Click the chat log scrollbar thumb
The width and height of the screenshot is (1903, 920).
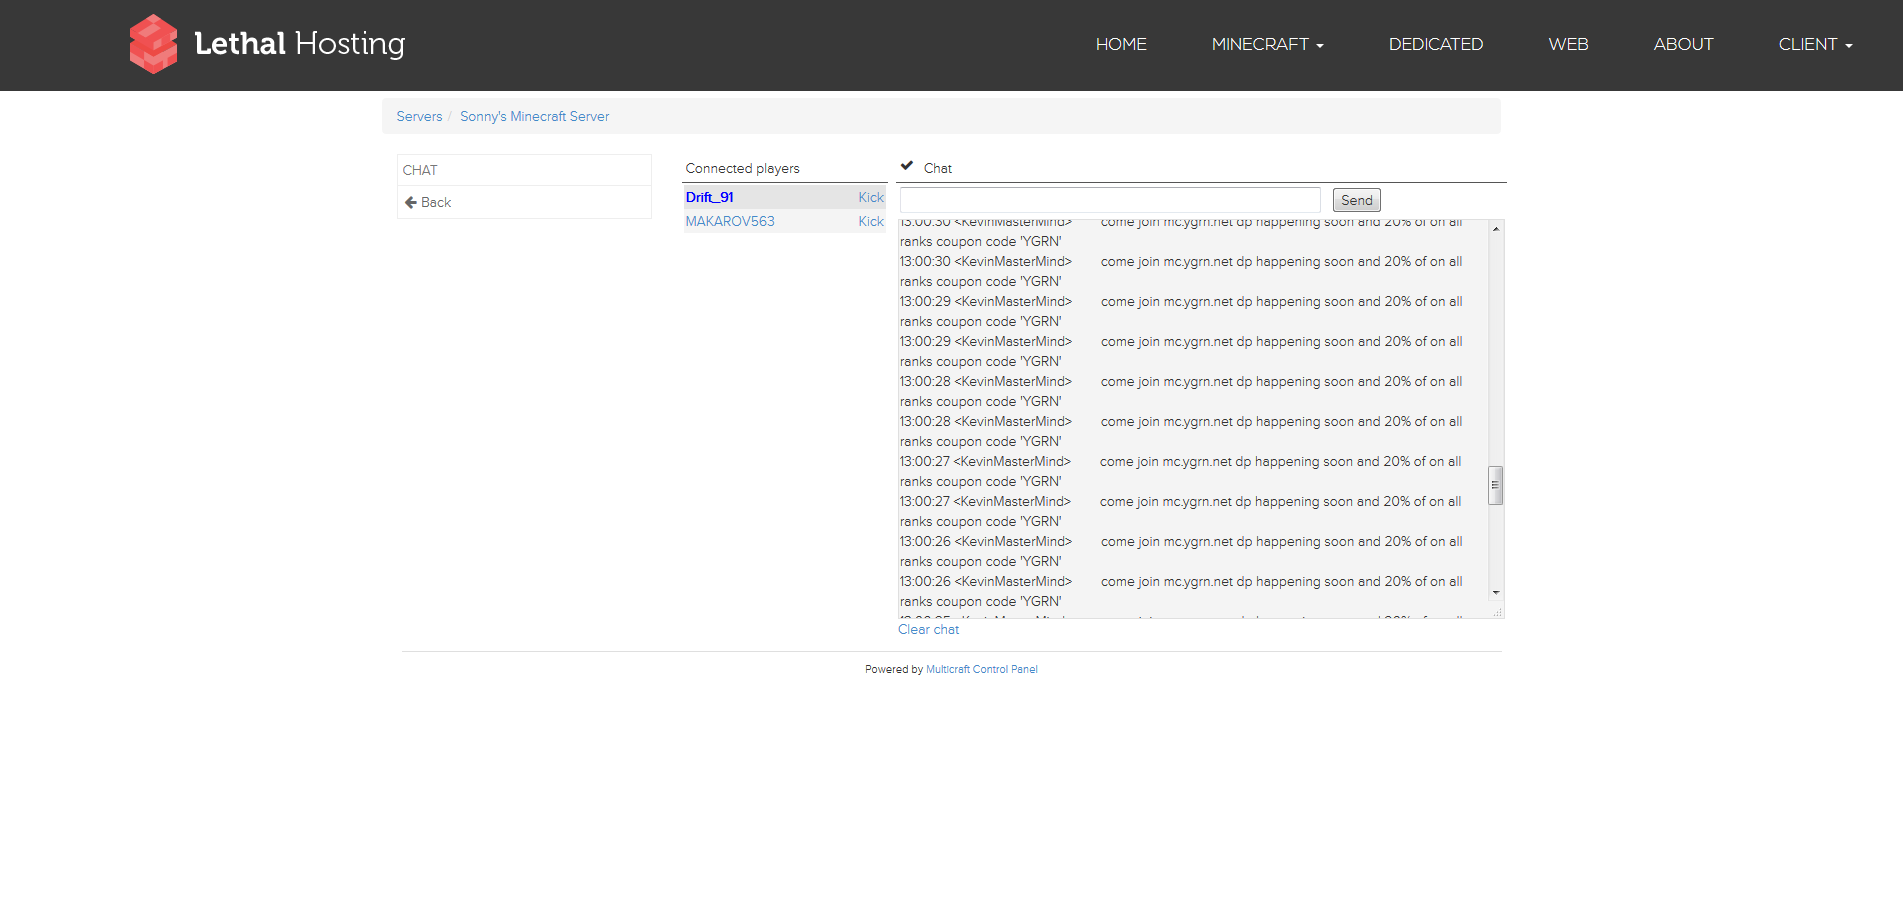pos(1495,485)
